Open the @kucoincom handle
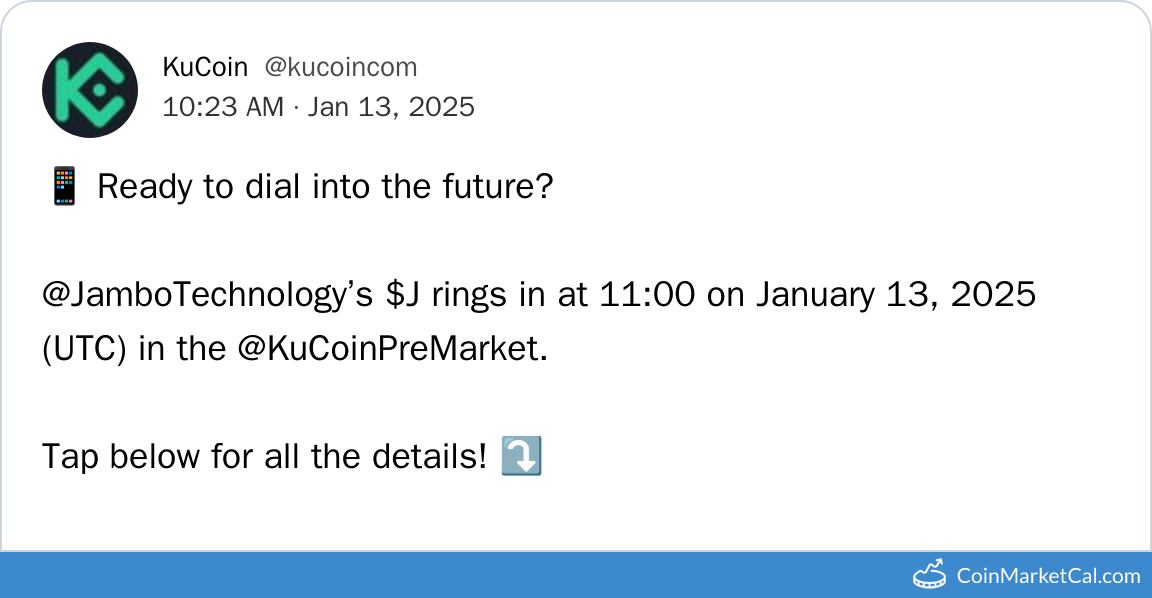This screenshot has width=1152, height=598. (x=340, y=67)
